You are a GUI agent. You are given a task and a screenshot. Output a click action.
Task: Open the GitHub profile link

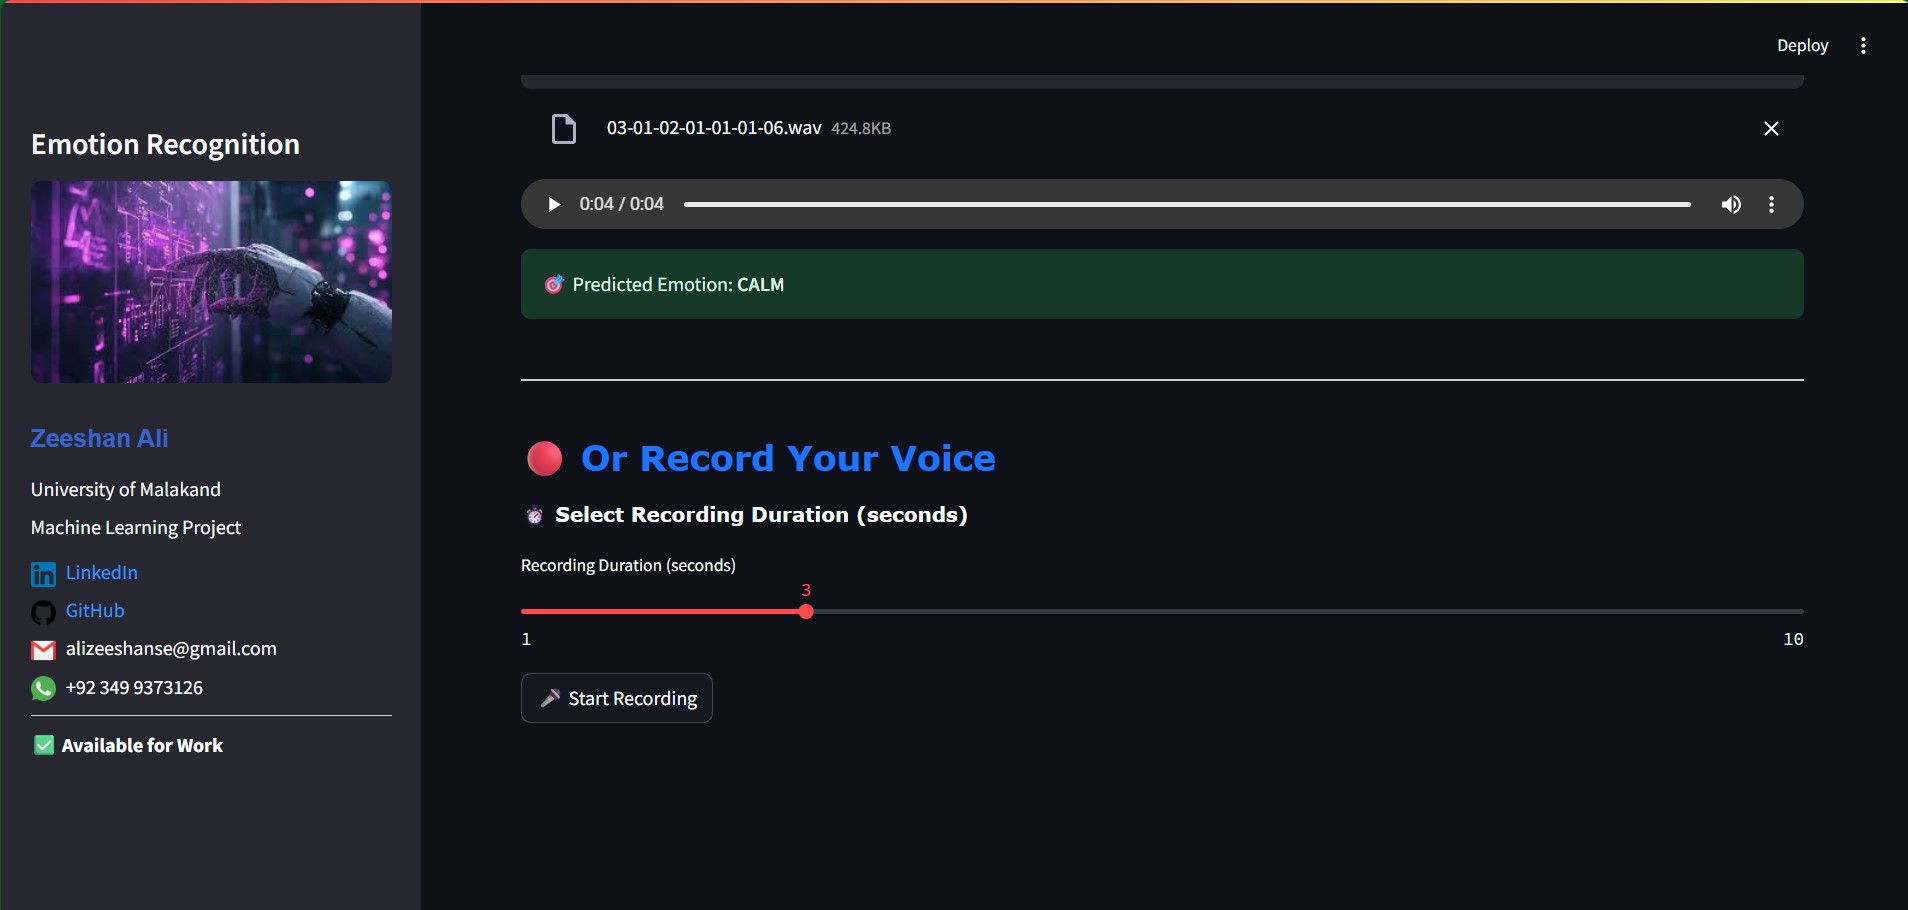click(95, 611)
